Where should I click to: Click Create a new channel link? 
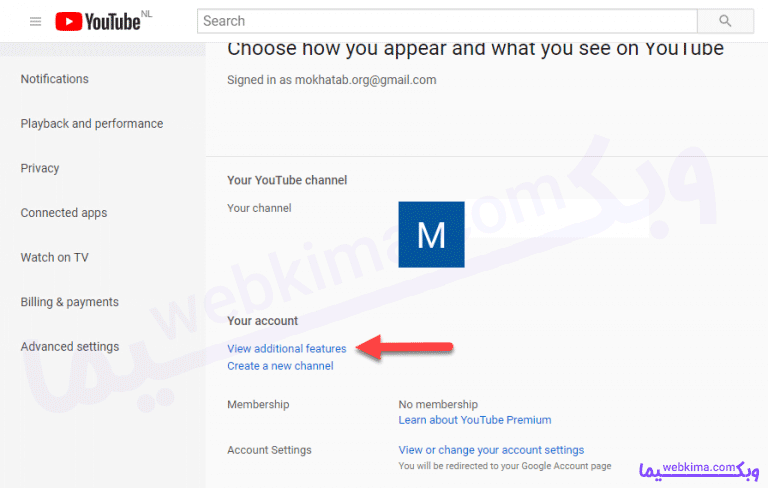280,366
